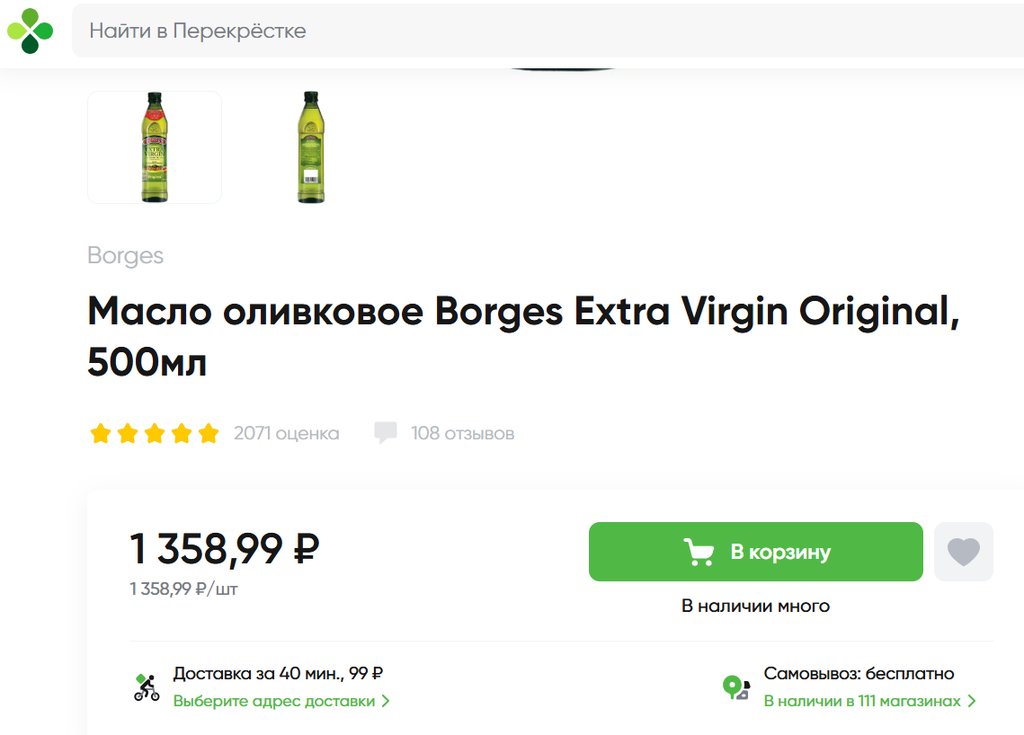Click the speech bubble reviews icon
Screen dimensions: 1024x735
(x=385, y=433)
